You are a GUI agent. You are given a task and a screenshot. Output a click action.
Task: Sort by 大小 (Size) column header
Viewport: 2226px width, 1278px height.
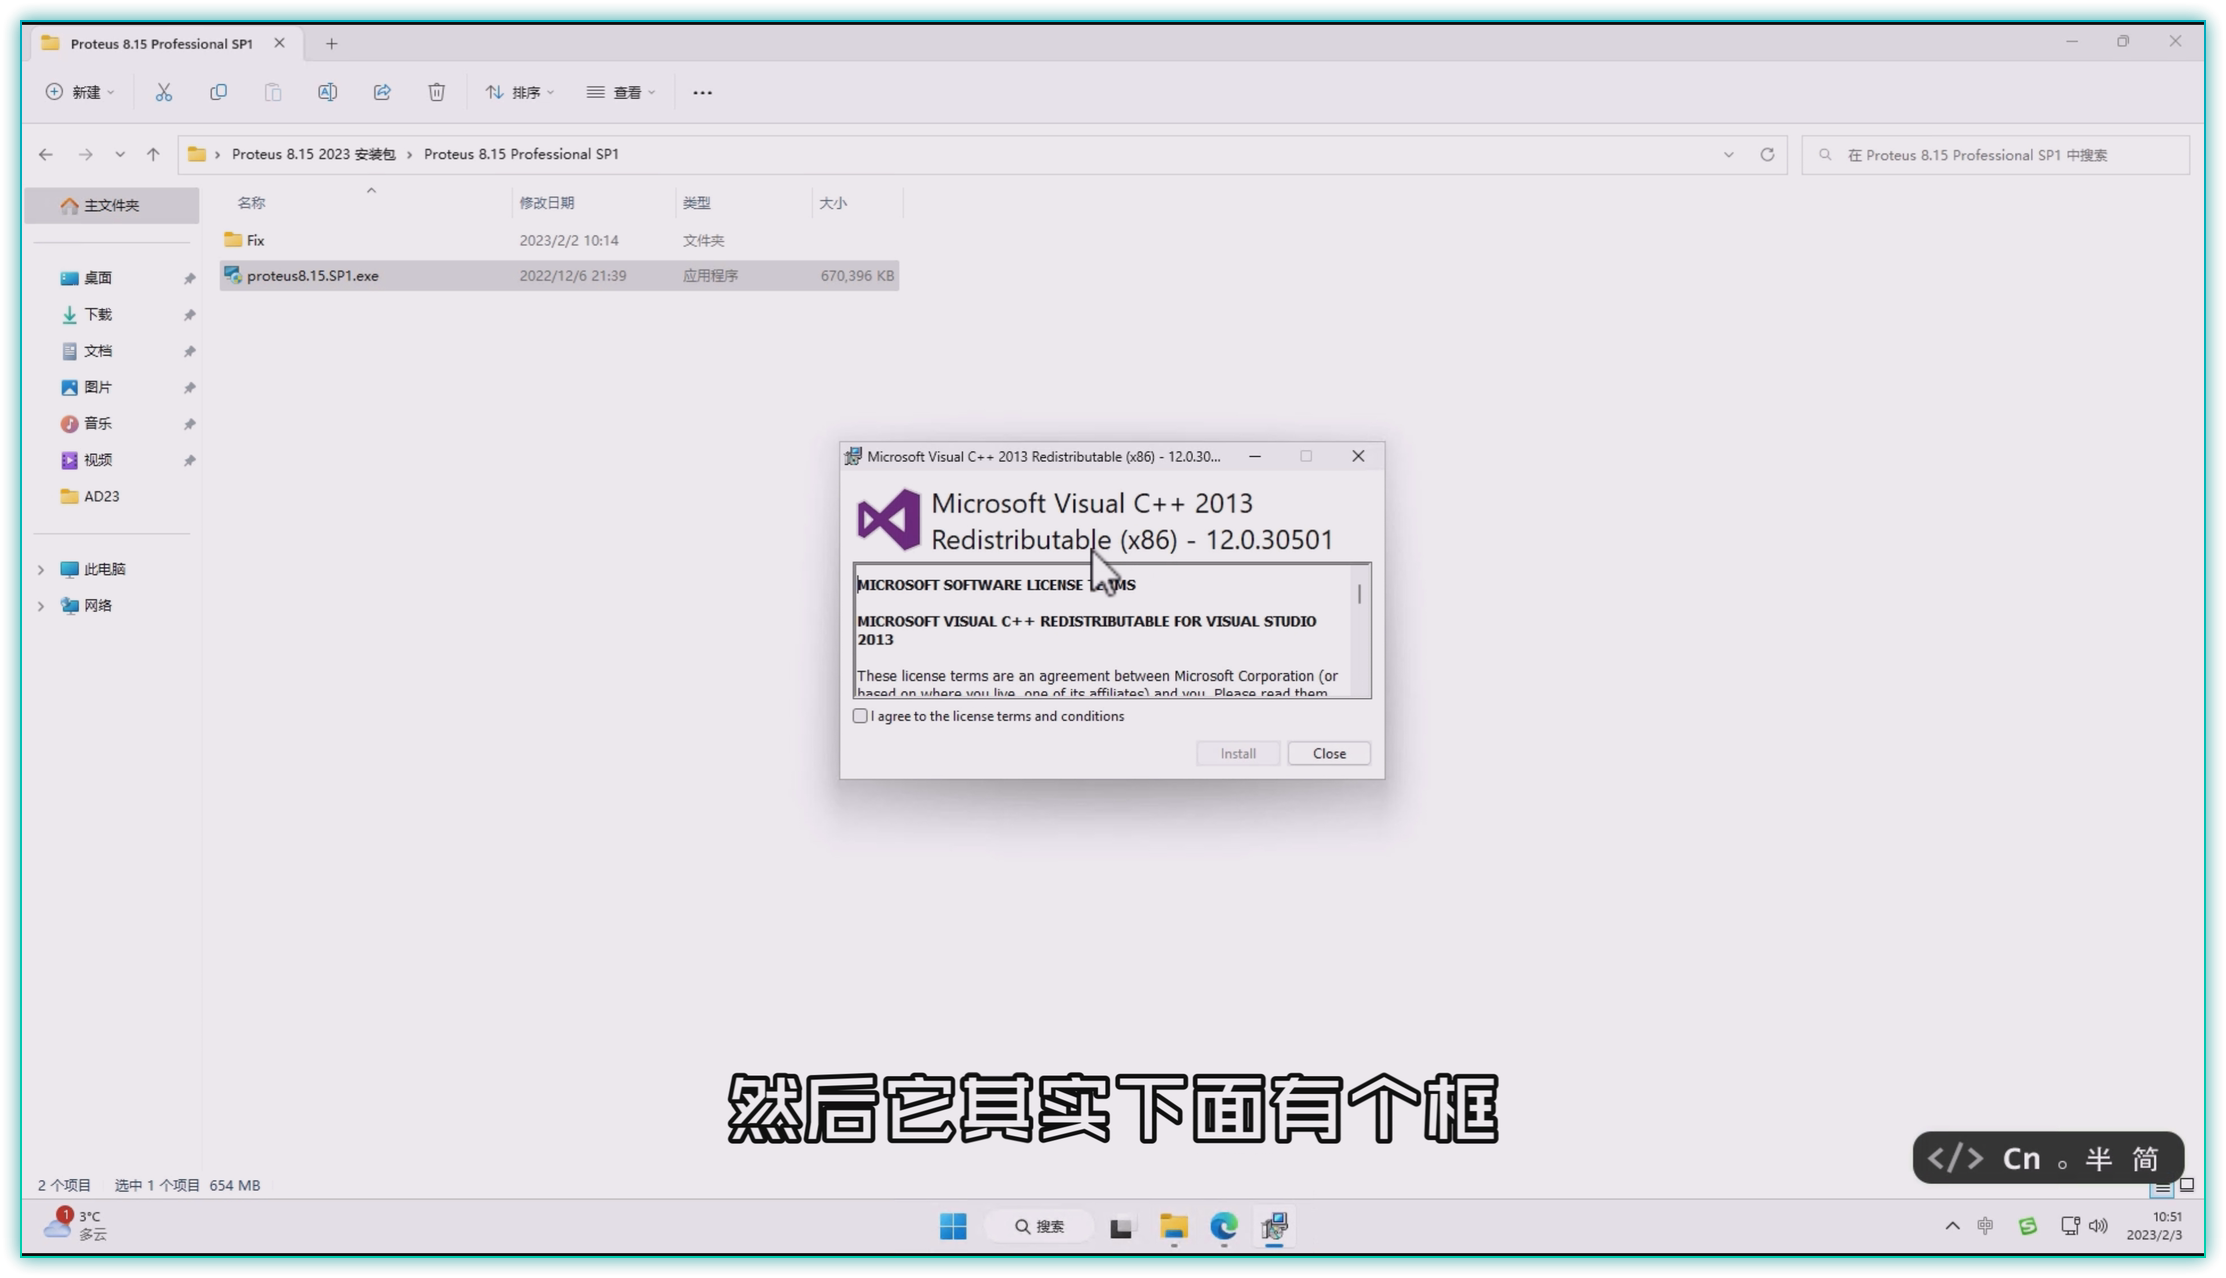pyautogui.click(x=832, y=203)
